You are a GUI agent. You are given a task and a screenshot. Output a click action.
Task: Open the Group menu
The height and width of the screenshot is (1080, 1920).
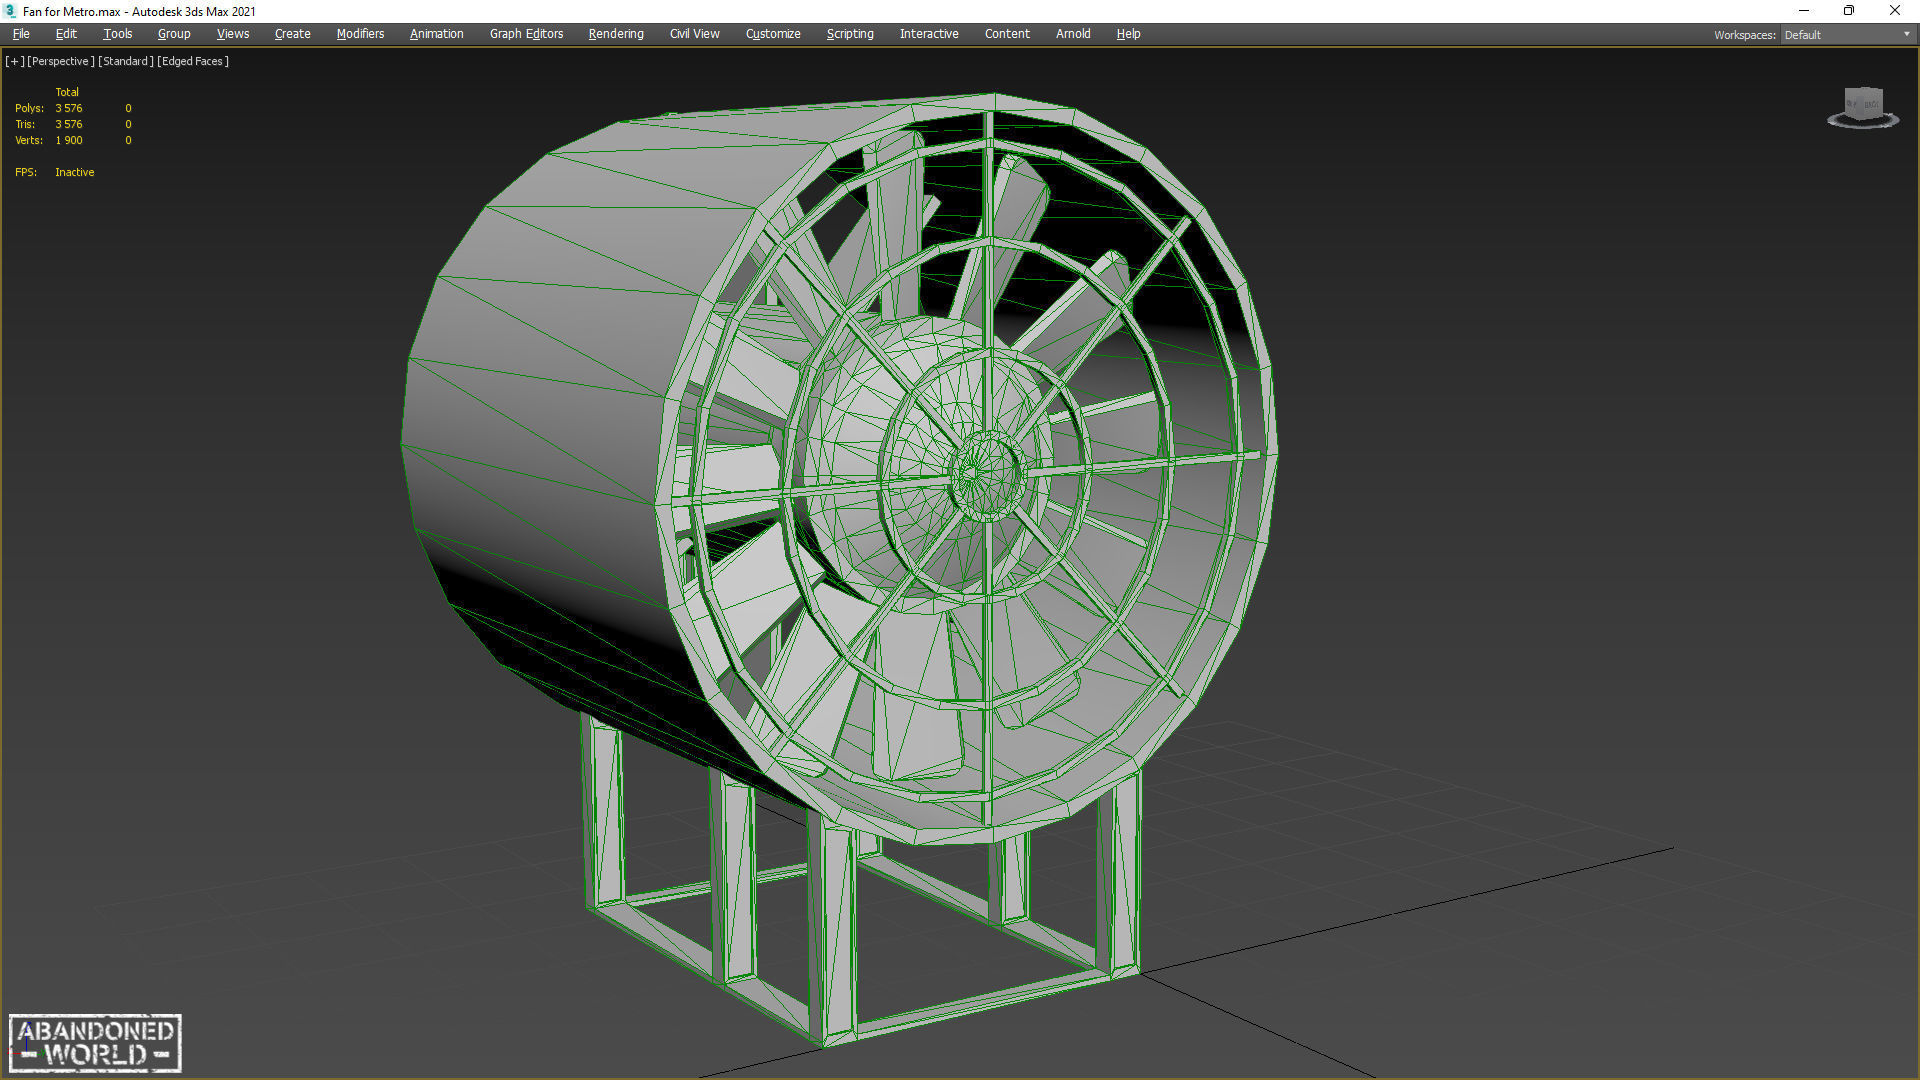(174, 34)
